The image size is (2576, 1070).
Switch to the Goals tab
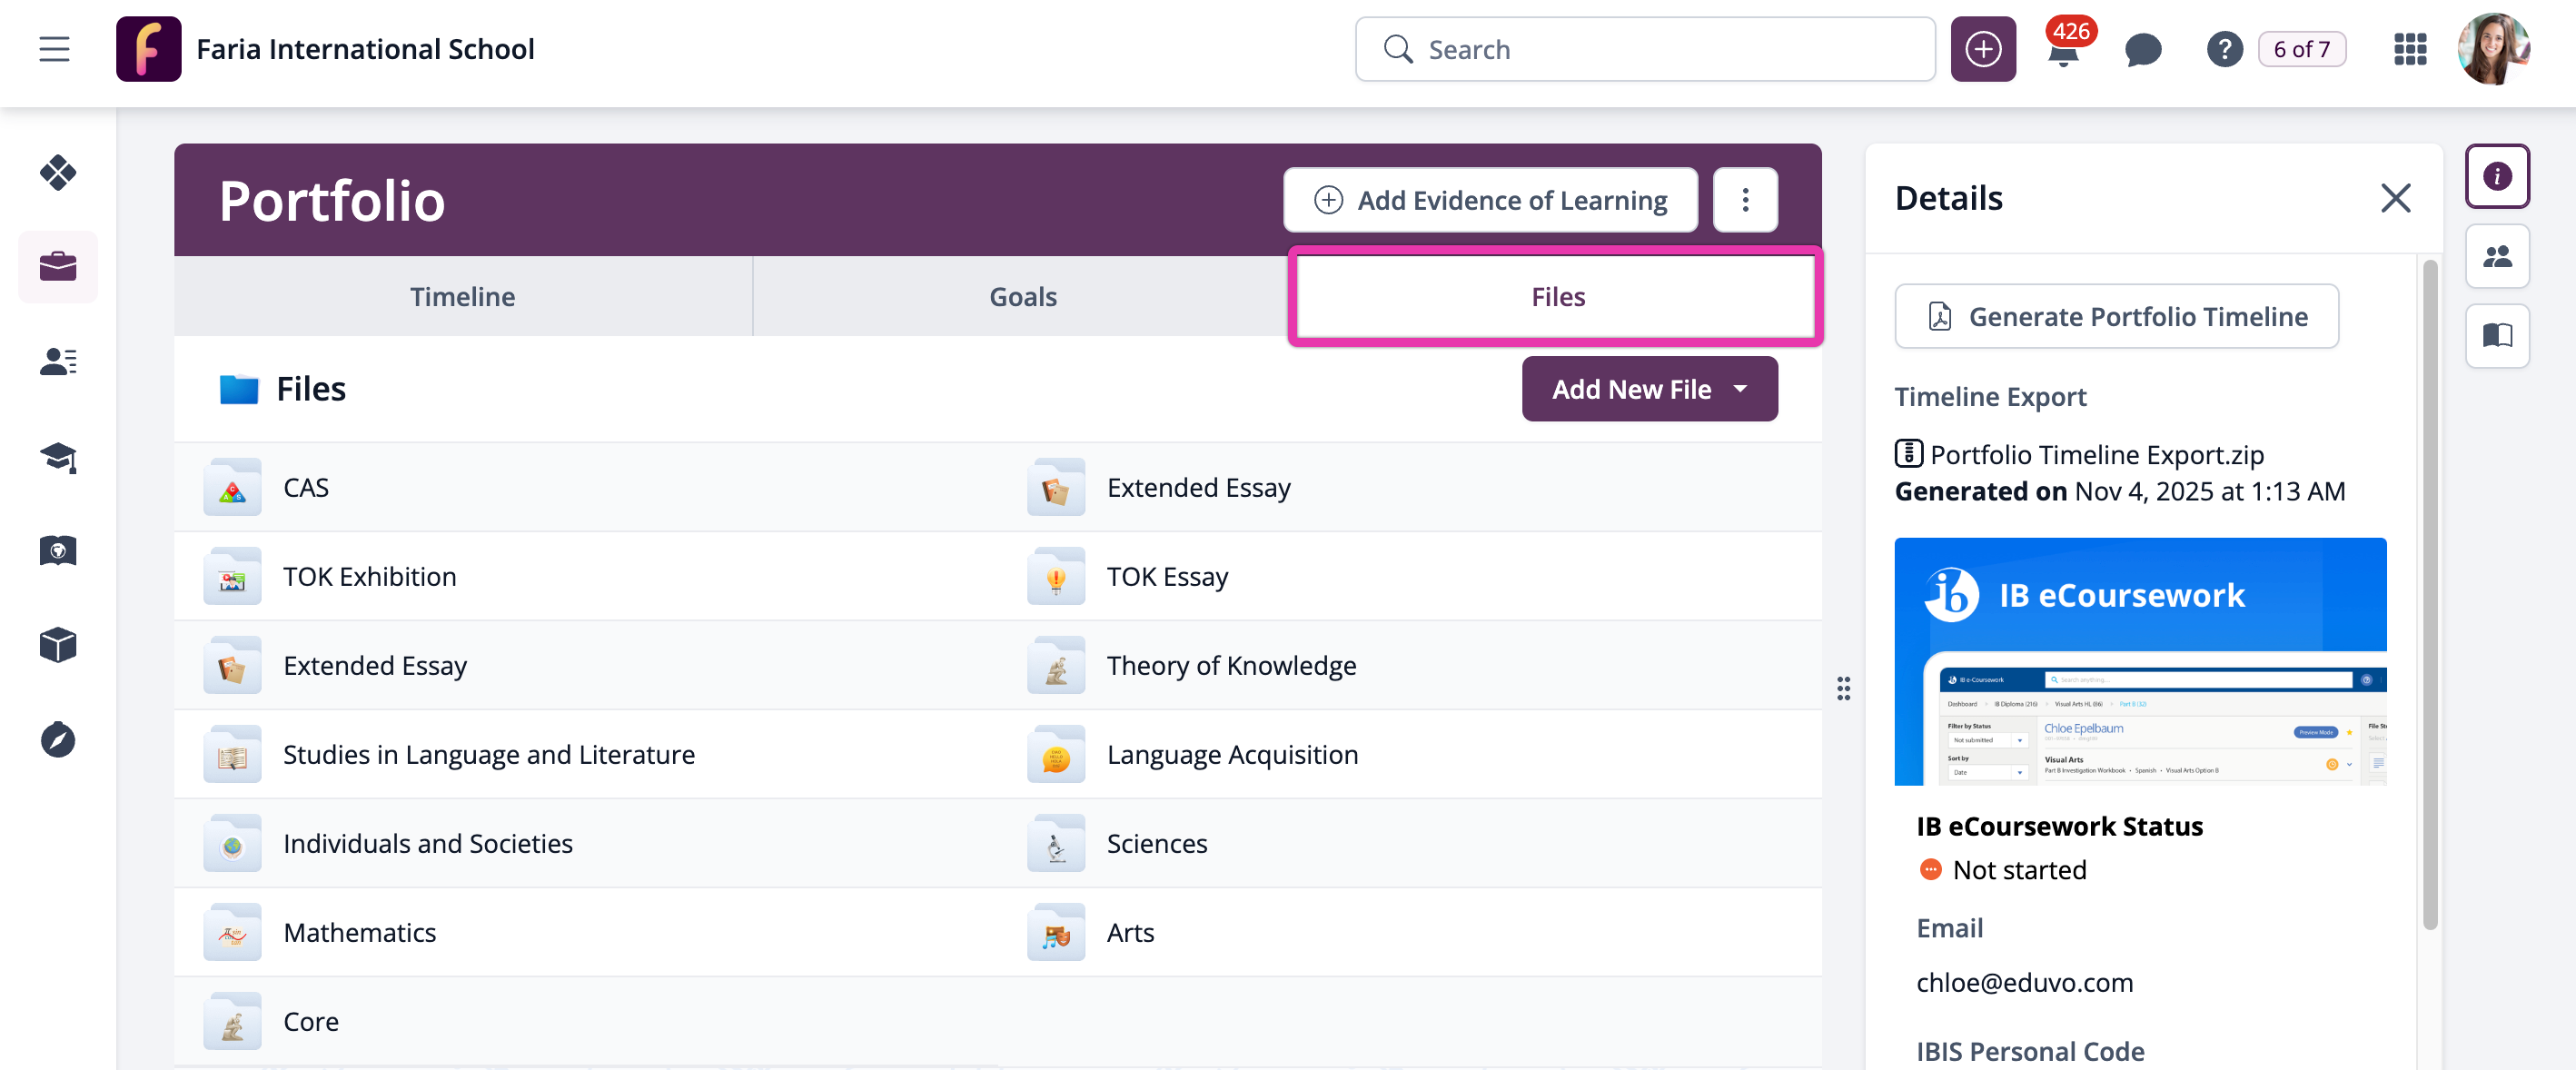pos(1022,297)
